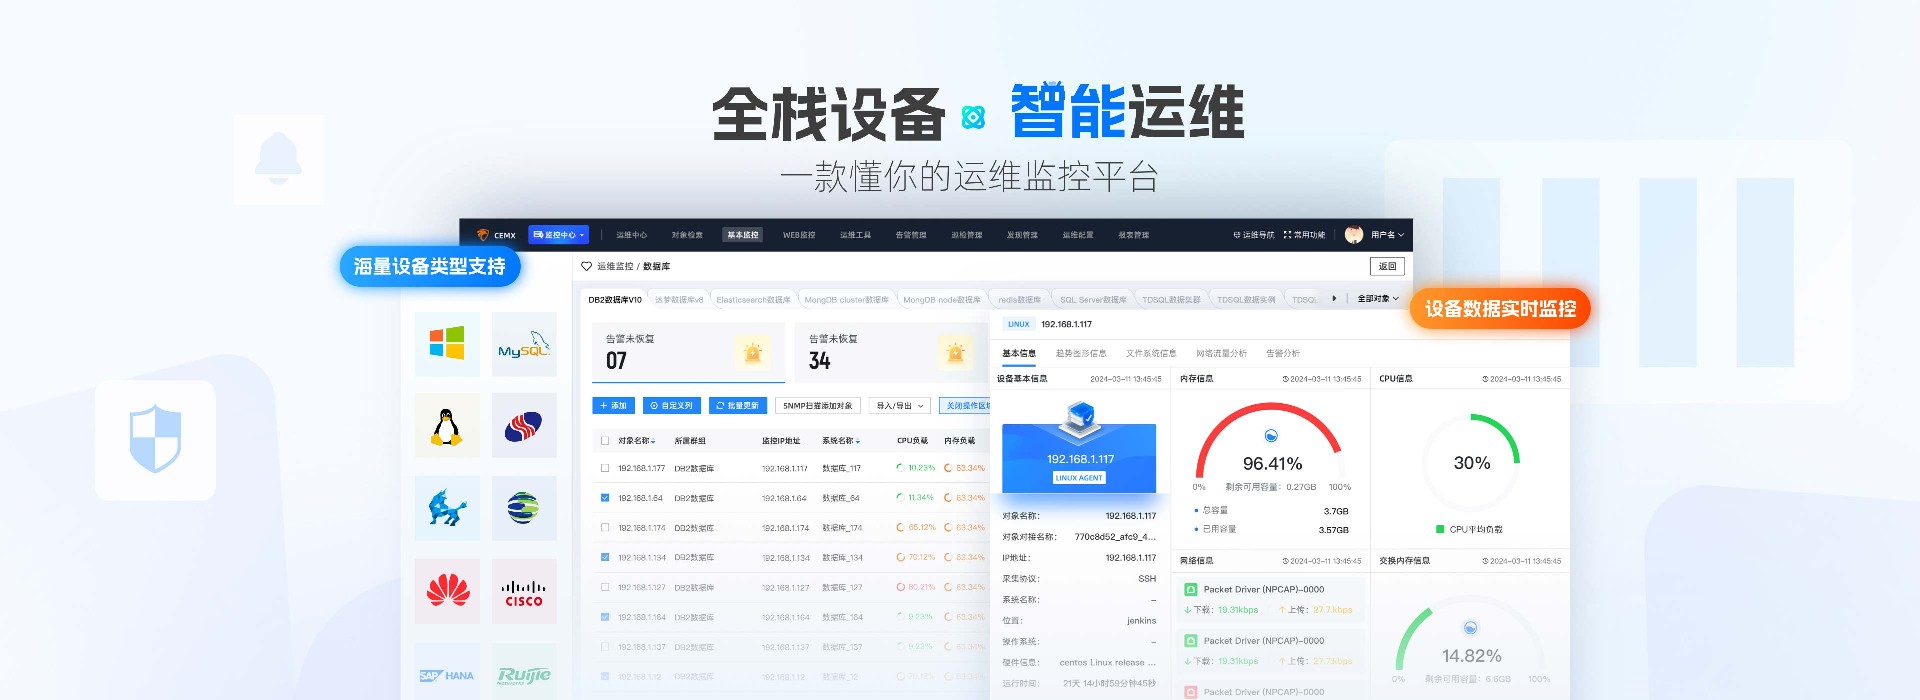The image size is (1920, 700).
Task: Switch to the 文件系统信息 tab
Action: click(x=1151, y=353)
